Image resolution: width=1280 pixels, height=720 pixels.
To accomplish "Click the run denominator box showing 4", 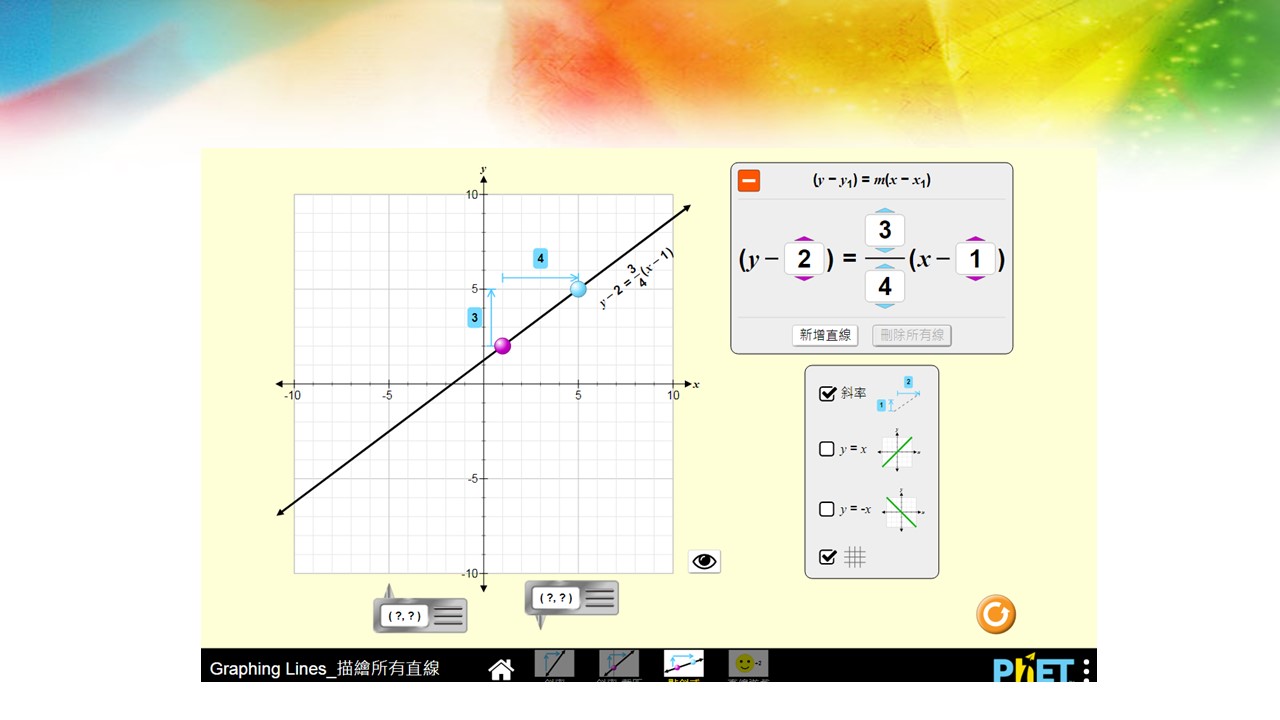I will [x=884, y=286].
